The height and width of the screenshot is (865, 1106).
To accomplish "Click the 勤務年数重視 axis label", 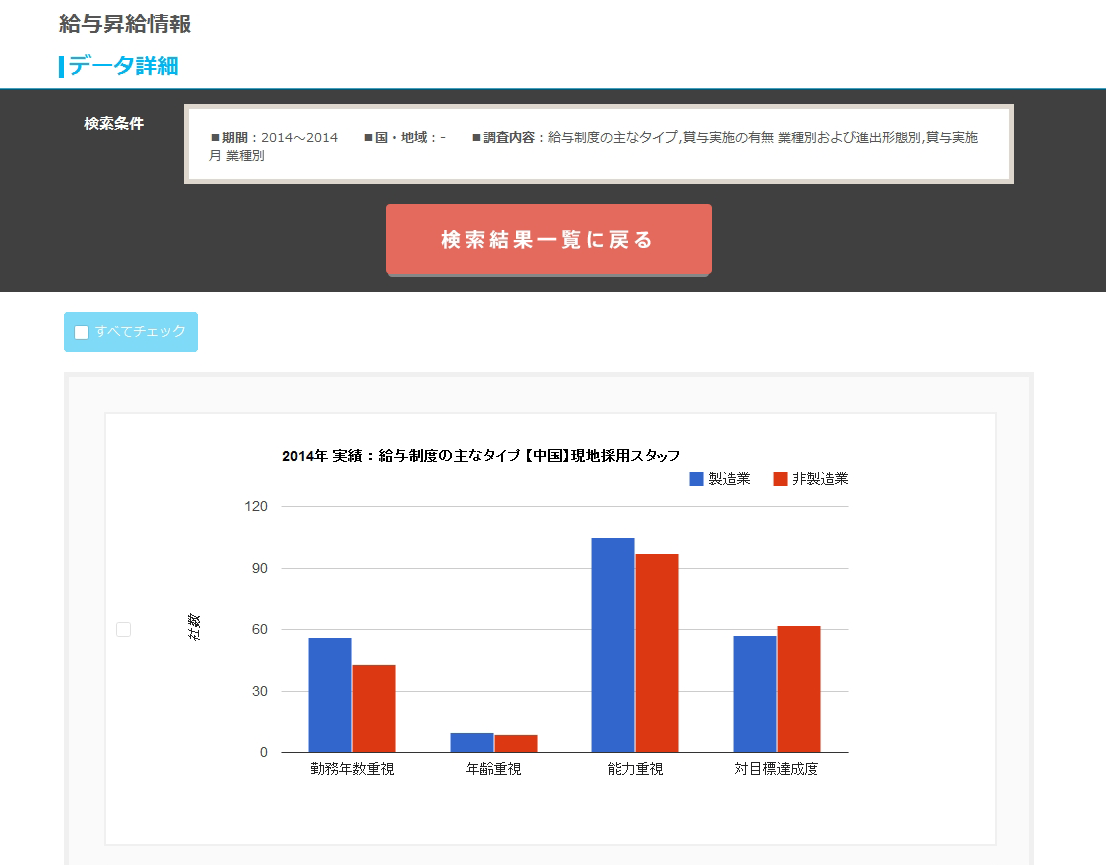I will coord(352,769).
